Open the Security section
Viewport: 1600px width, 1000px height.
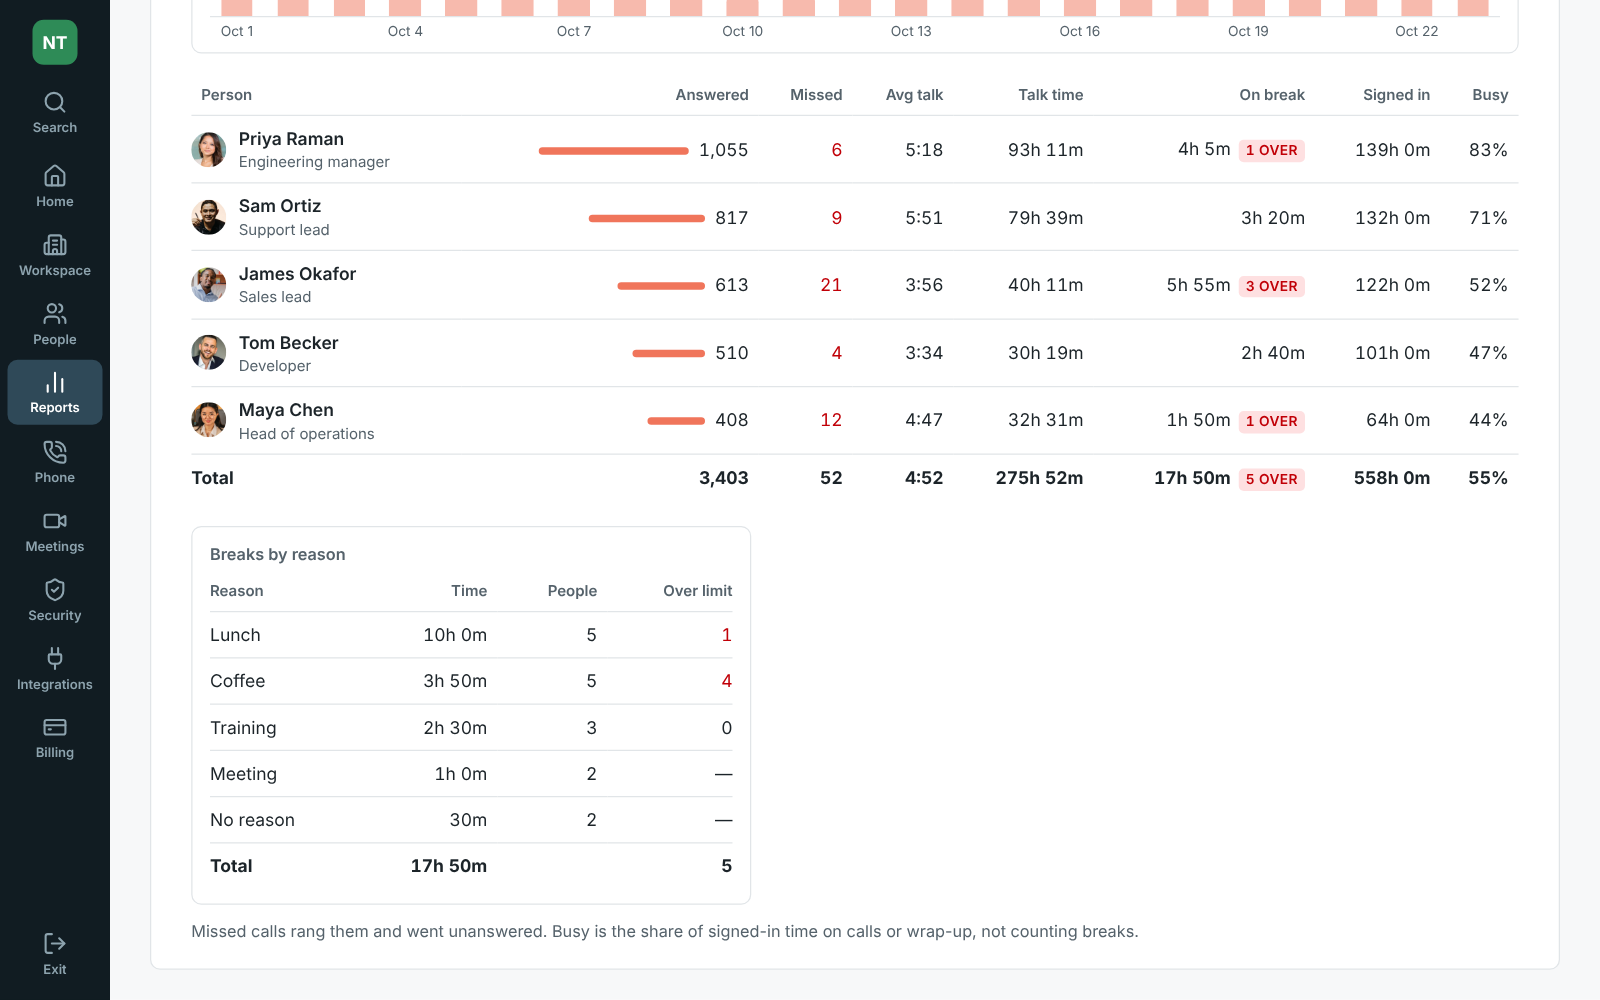point(55,601)
